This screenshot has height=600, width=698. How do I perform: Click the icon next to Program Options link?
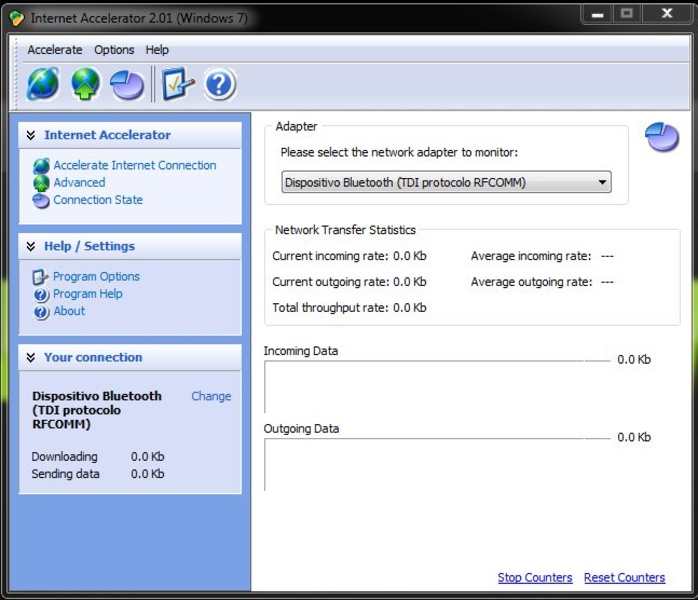[x=41, y=277]
